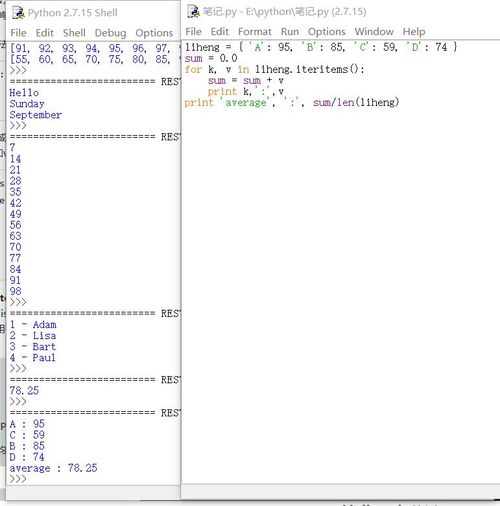Click the print average code line

coord(292,102)
